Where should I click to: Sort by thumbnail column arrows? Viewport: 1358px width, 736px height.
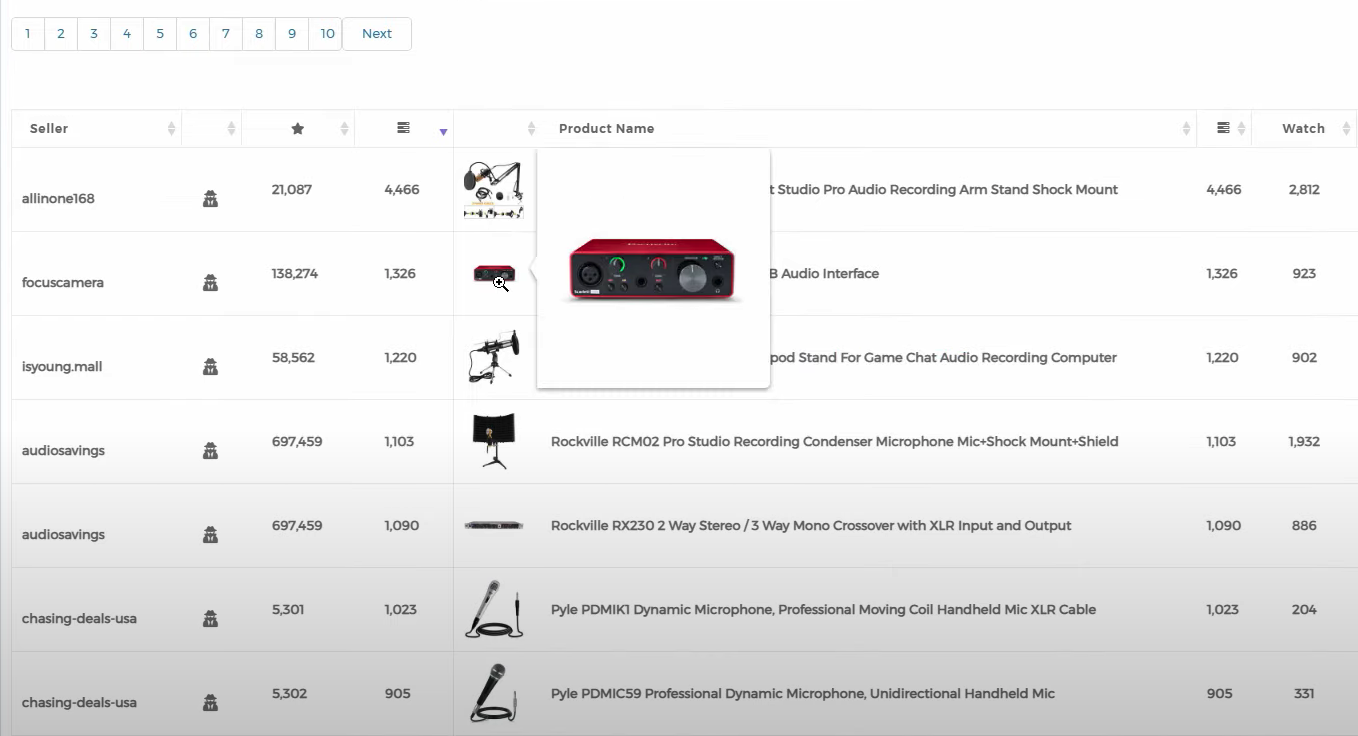[x=532, y=128]
